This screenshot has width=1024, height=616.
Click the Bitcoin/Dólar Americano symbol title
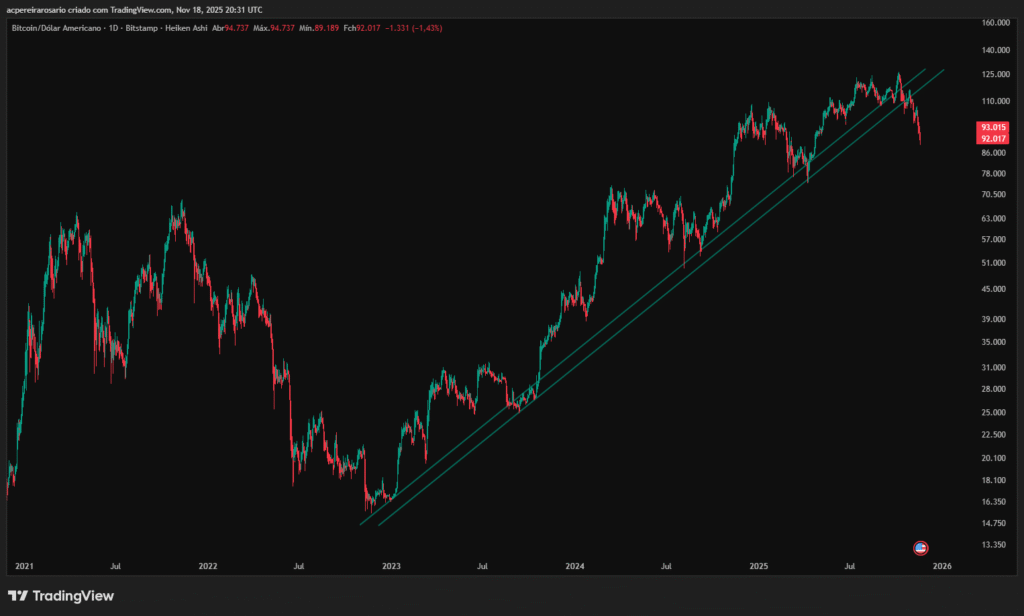[55, 28]
